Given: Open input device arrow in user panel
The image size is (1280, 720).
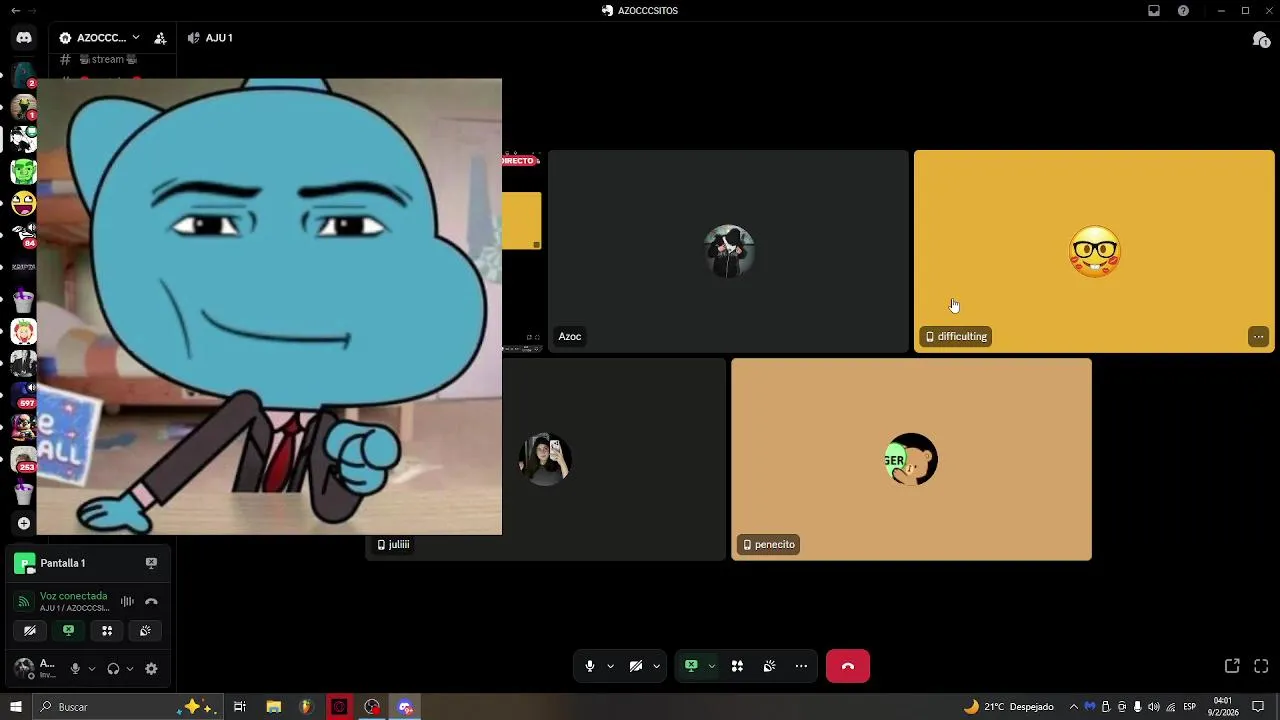Looking at the screenshot, I should 91,669.
